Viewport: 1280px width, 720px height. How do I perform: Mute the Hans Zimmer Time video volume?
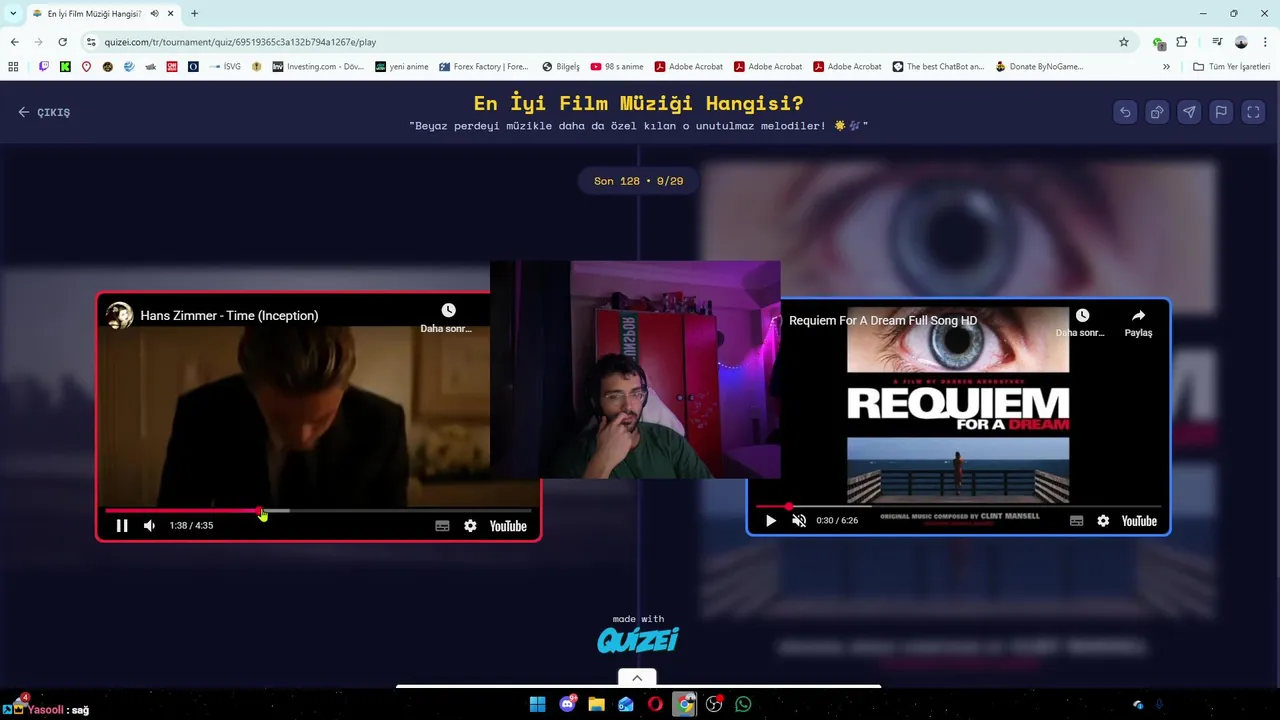149,526
